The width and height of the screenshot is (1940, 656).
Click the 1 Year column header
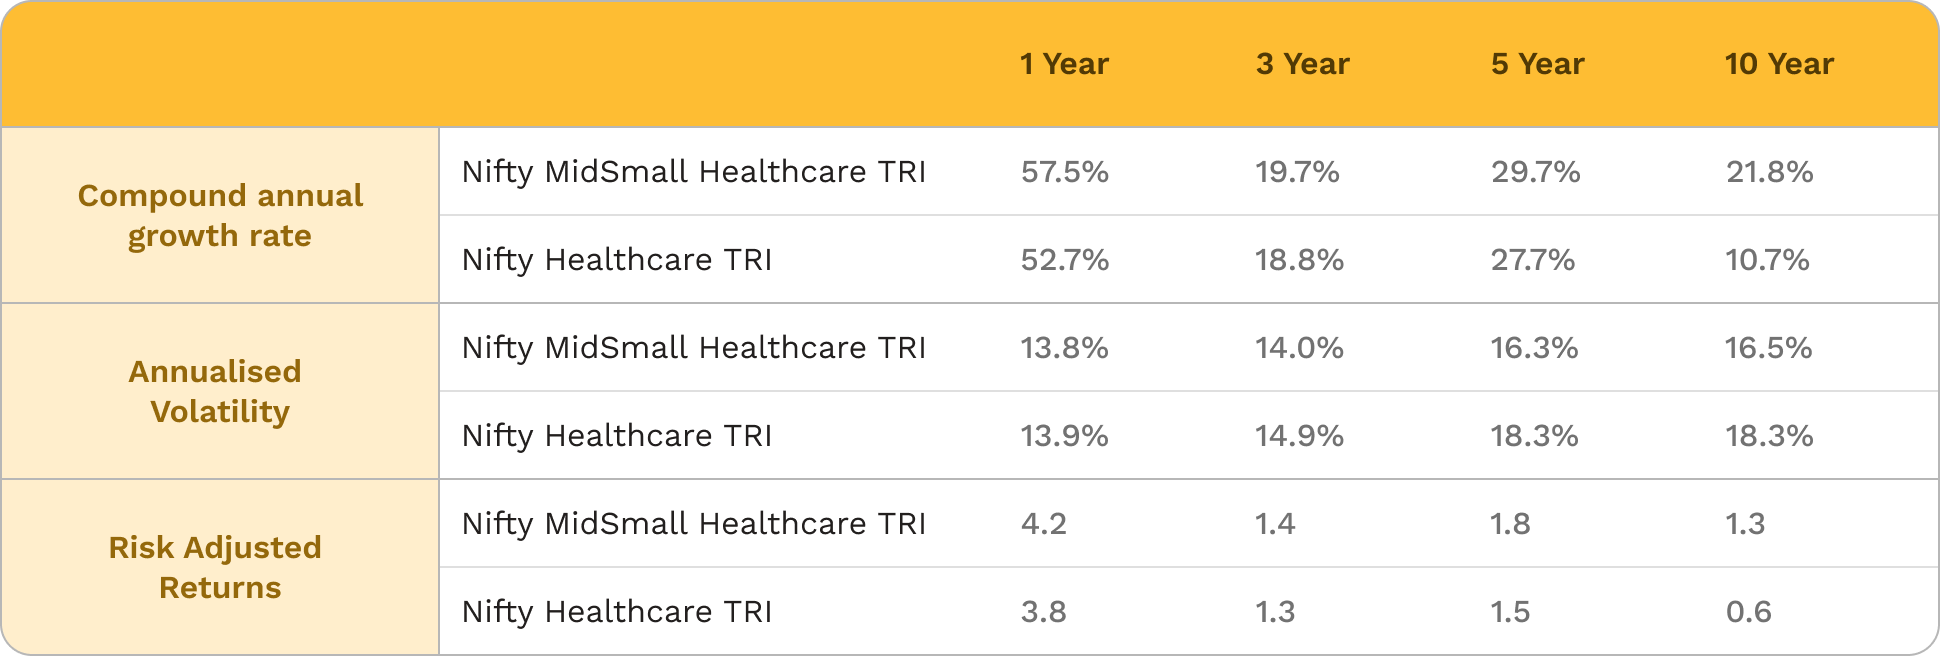coord(1064,64)
